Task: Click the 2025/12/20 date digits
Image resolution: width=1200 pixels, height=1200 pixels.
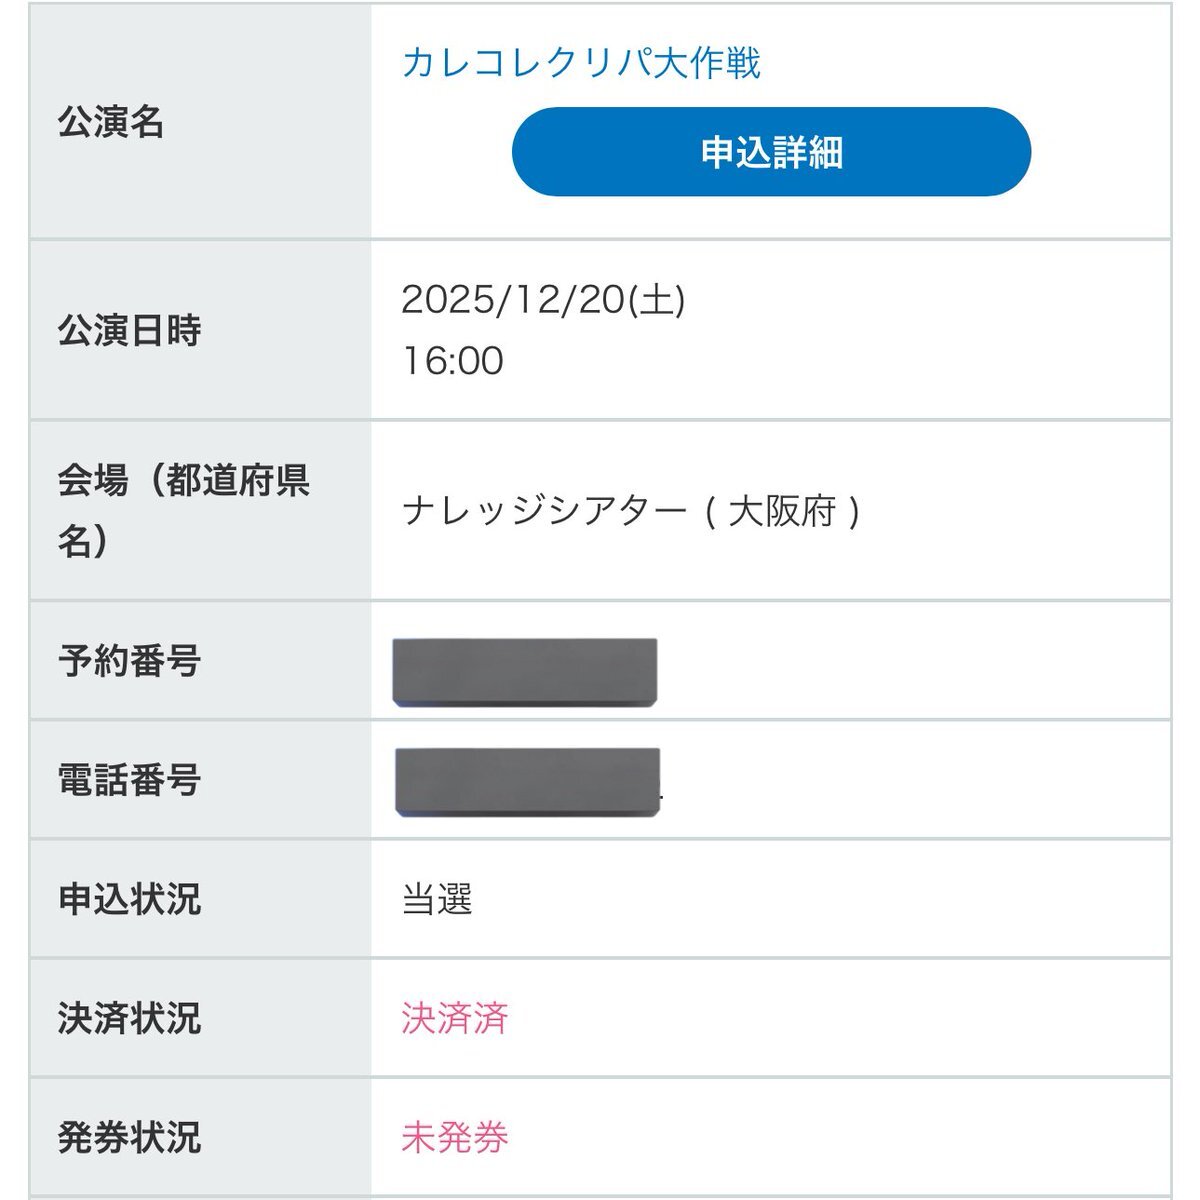Action: pos(512,299)
